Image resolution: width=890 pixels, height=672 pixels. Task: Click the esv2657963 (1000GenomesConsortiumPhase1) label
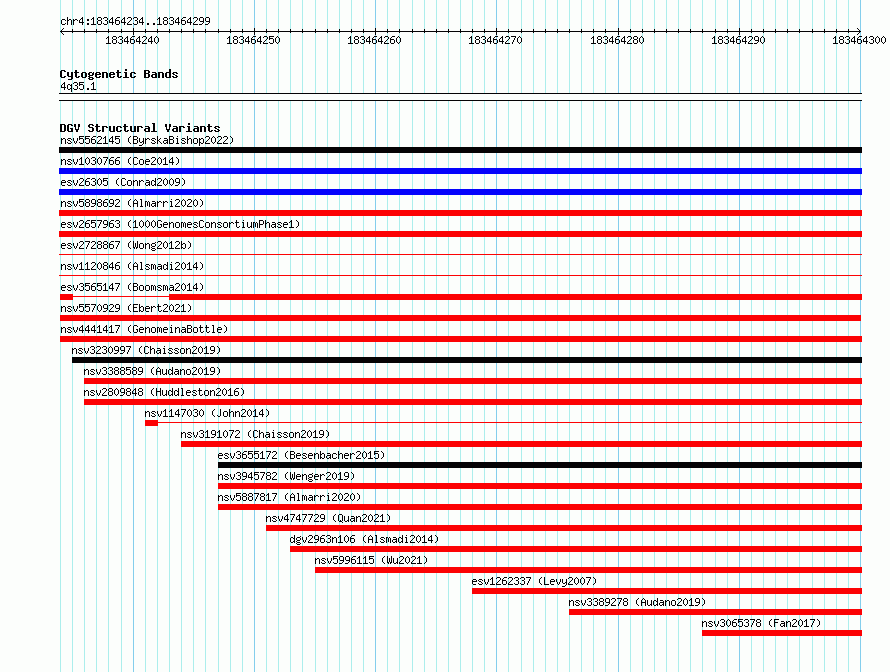click(180, 224)
